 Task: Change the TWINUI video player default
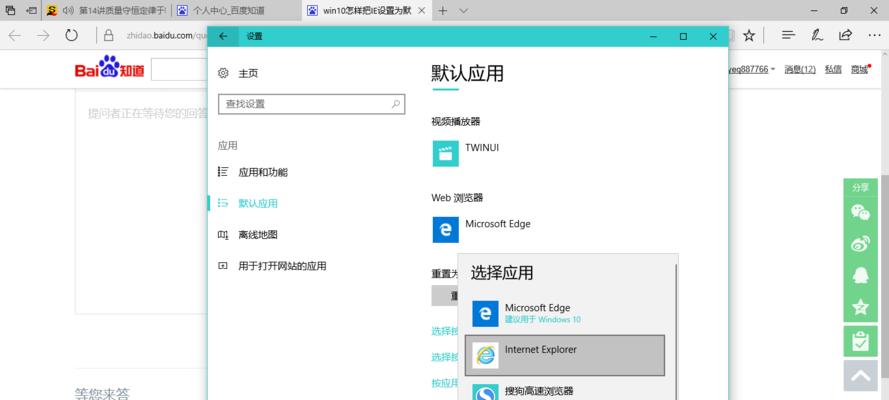click(x=466, y=154)
